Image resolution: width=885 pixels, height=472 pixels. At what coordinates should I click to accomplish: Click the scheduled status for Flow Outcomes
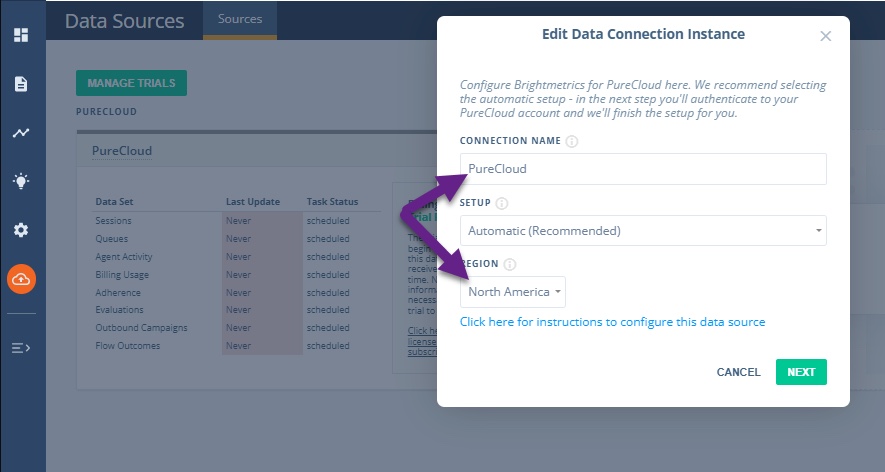[328, 346]
